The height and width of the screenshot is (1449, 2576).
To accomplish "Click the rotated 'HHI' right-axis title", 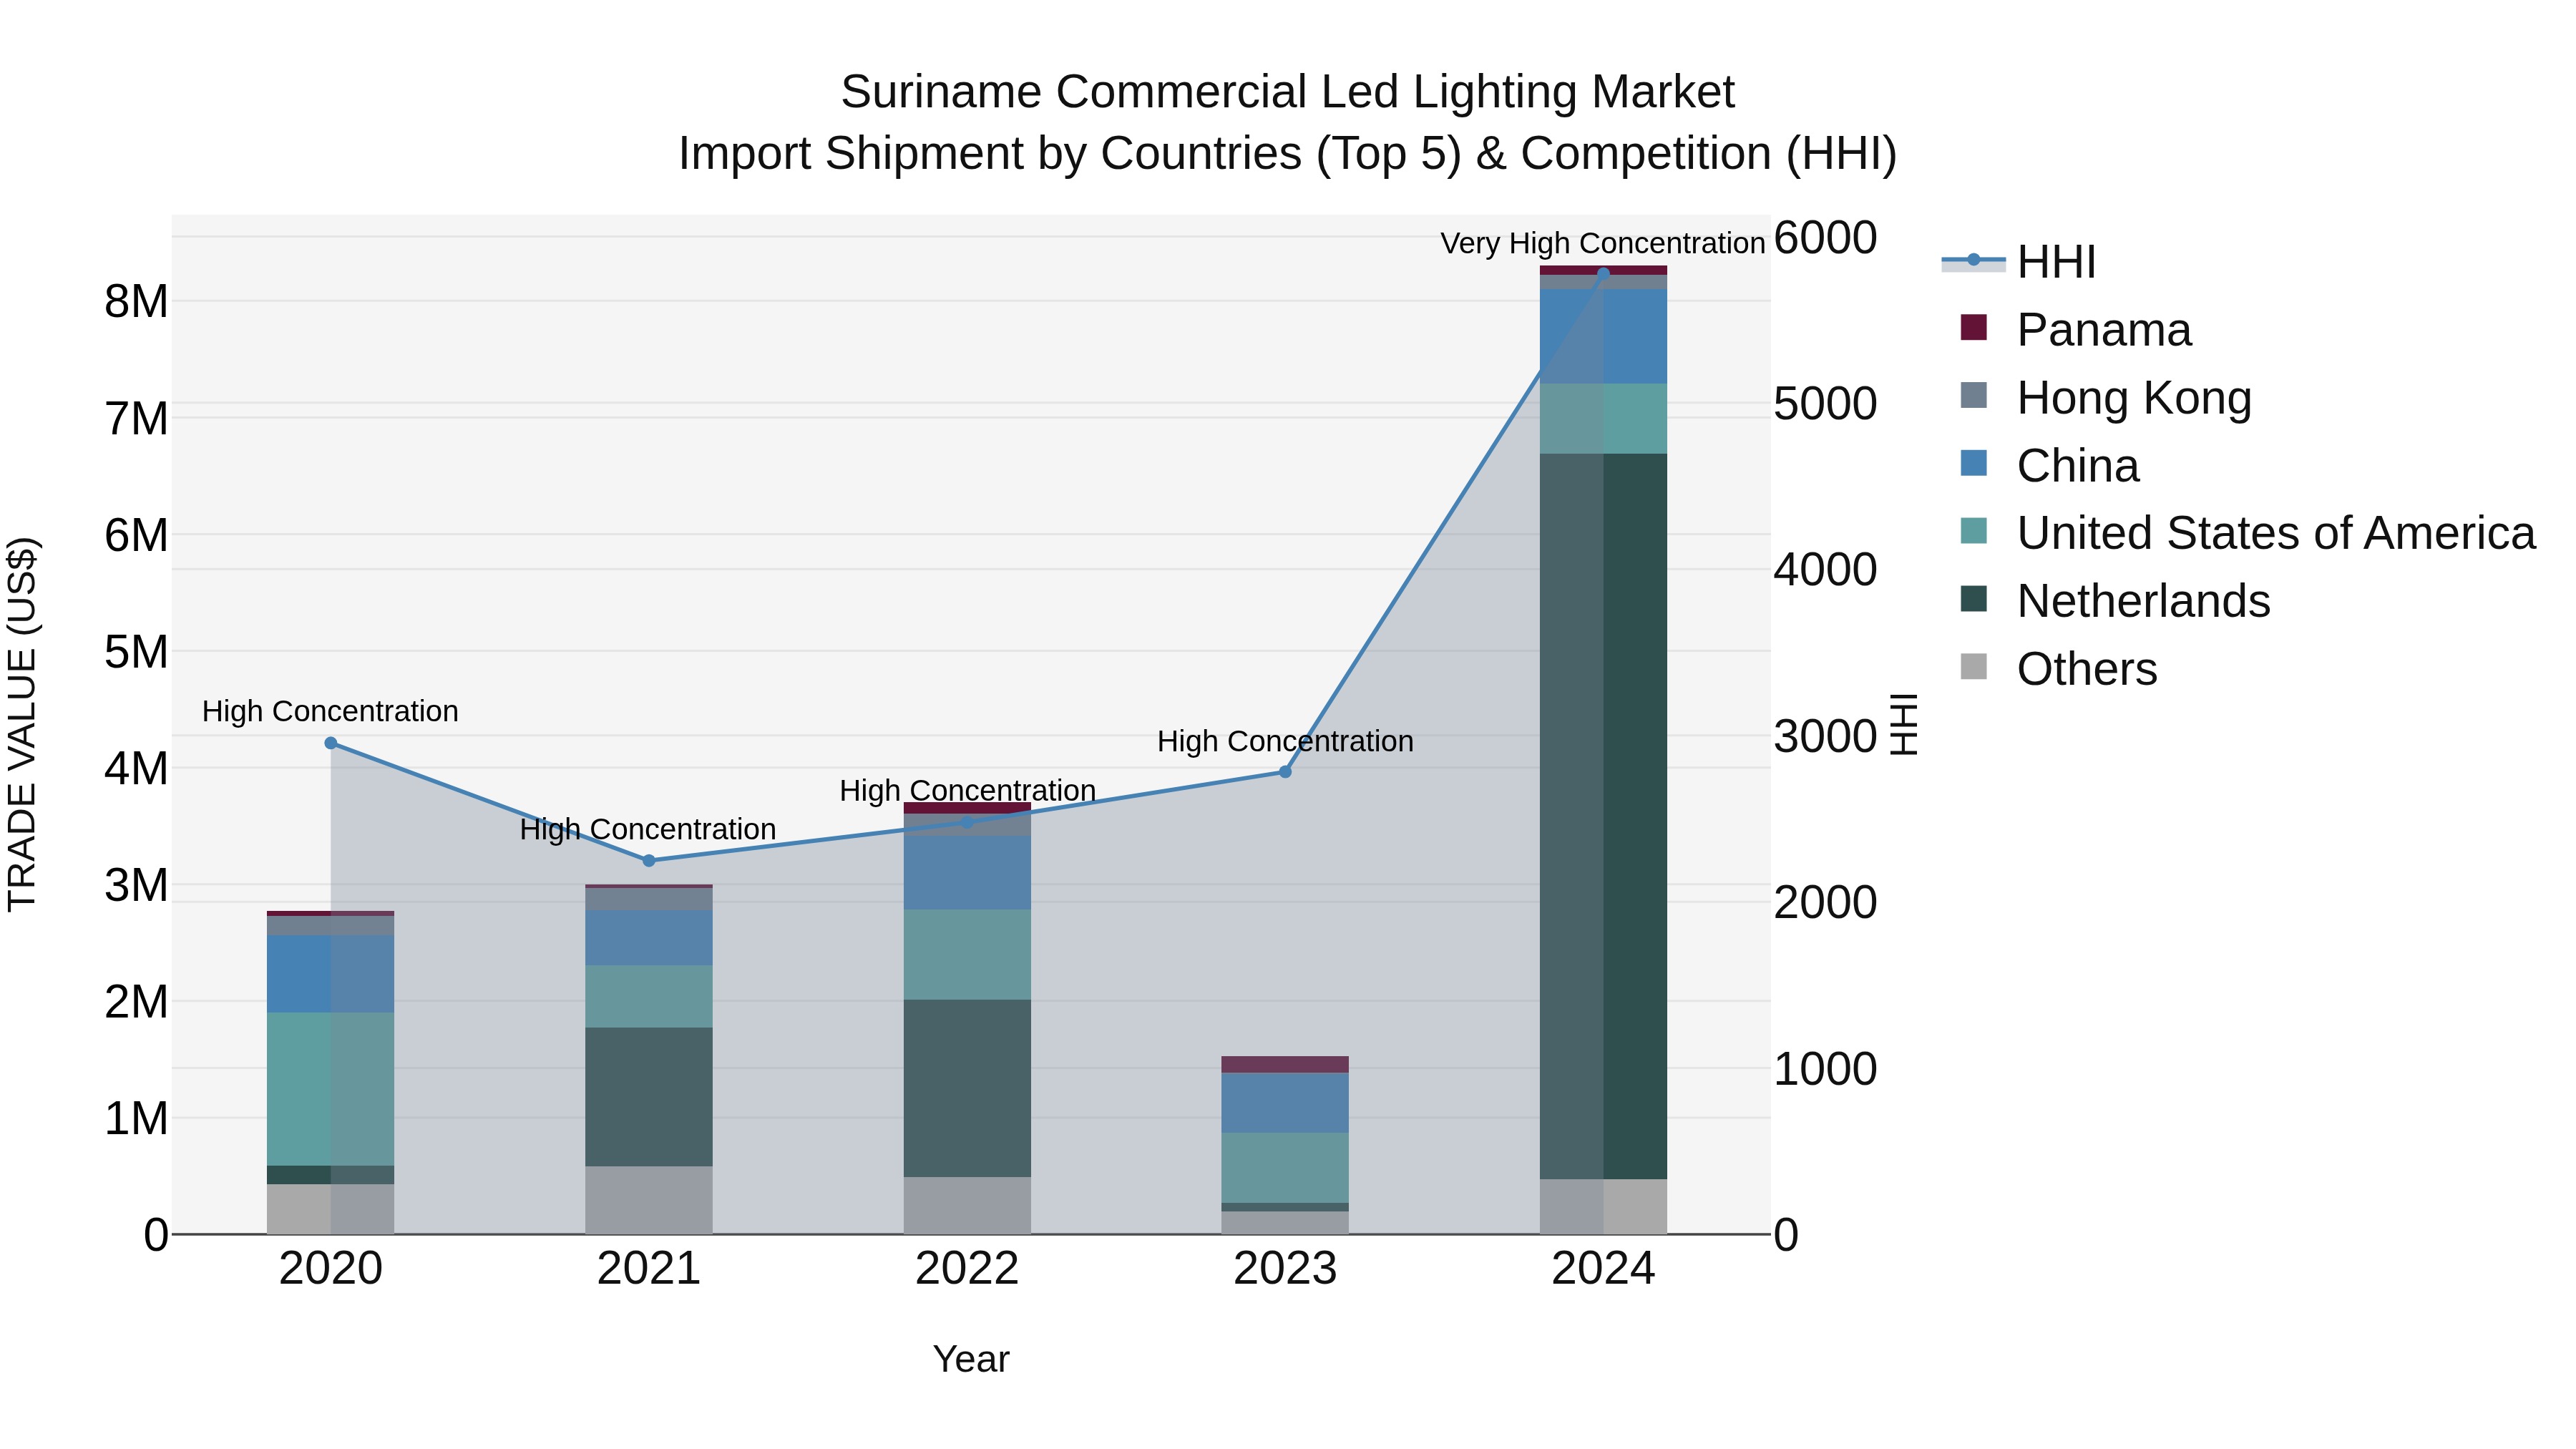I will click(x=1904, y=724).
